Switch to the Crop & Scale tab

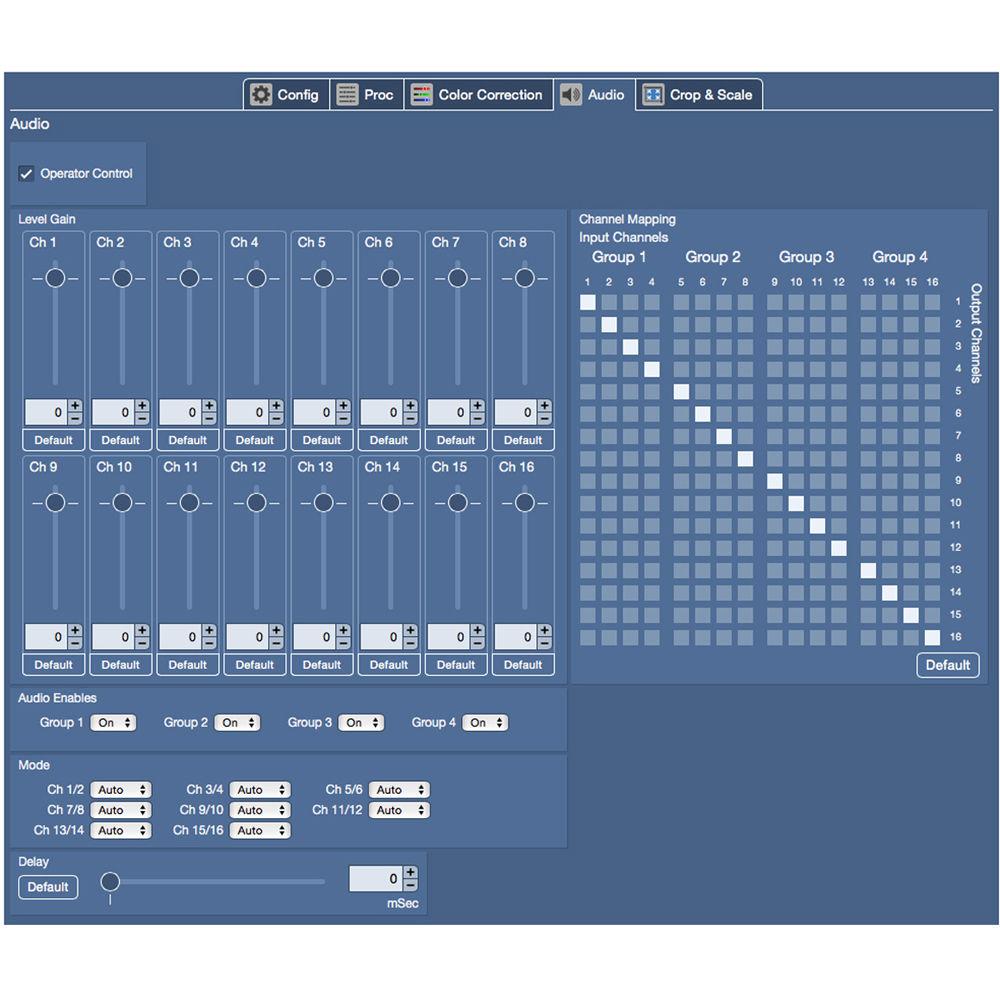(x=699, y=94)
